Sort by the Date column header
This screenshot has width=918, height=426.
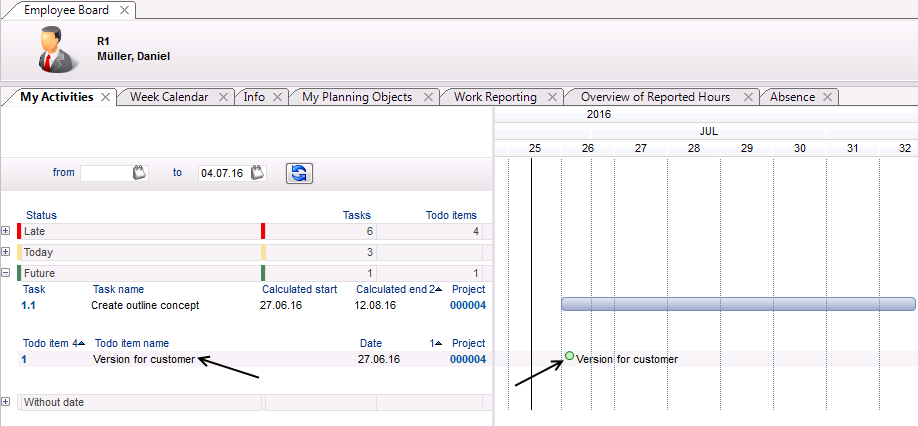click(x=371, y=343)
